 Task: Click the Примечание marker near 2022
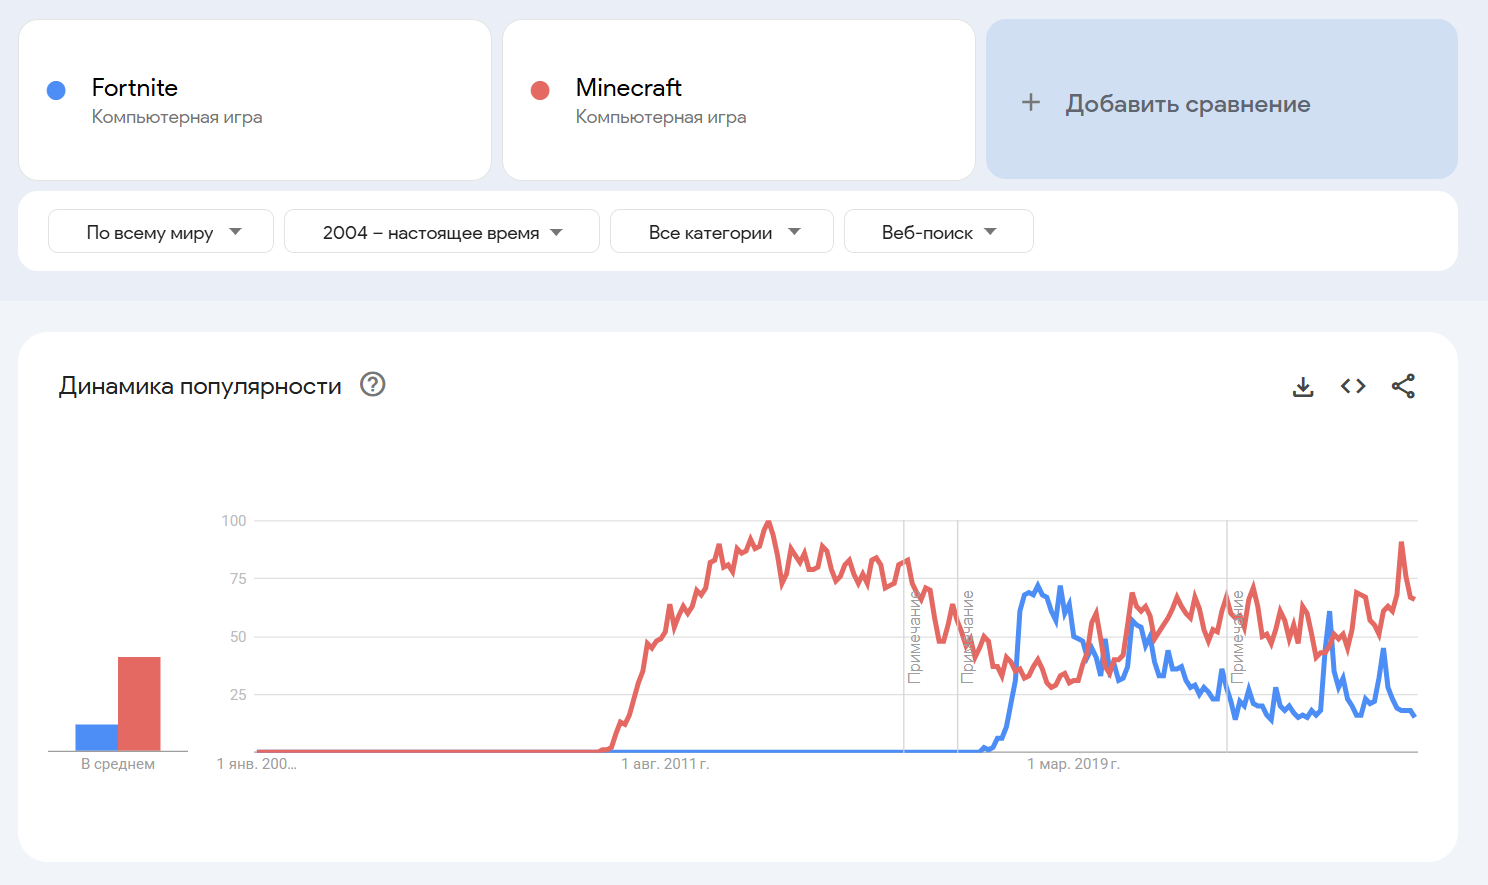click(x=1237, y=637)
